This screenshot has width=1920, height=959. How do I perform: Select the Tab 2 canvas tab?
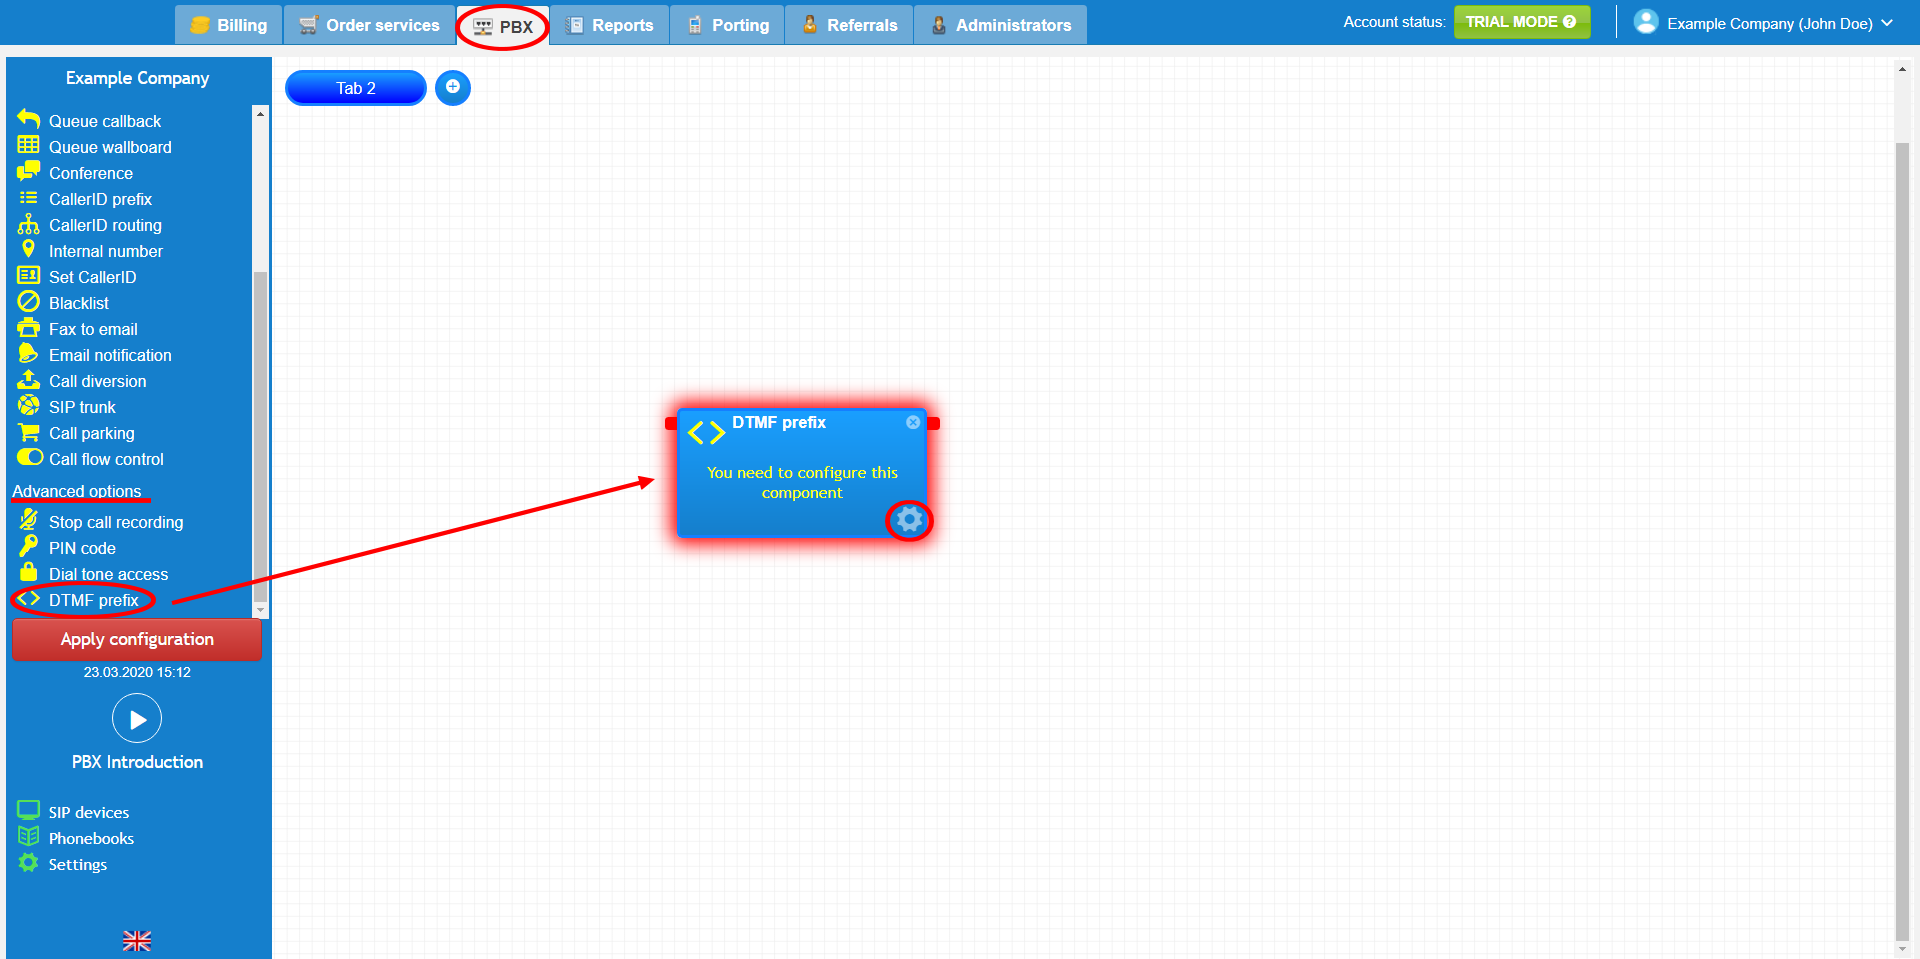356,88
